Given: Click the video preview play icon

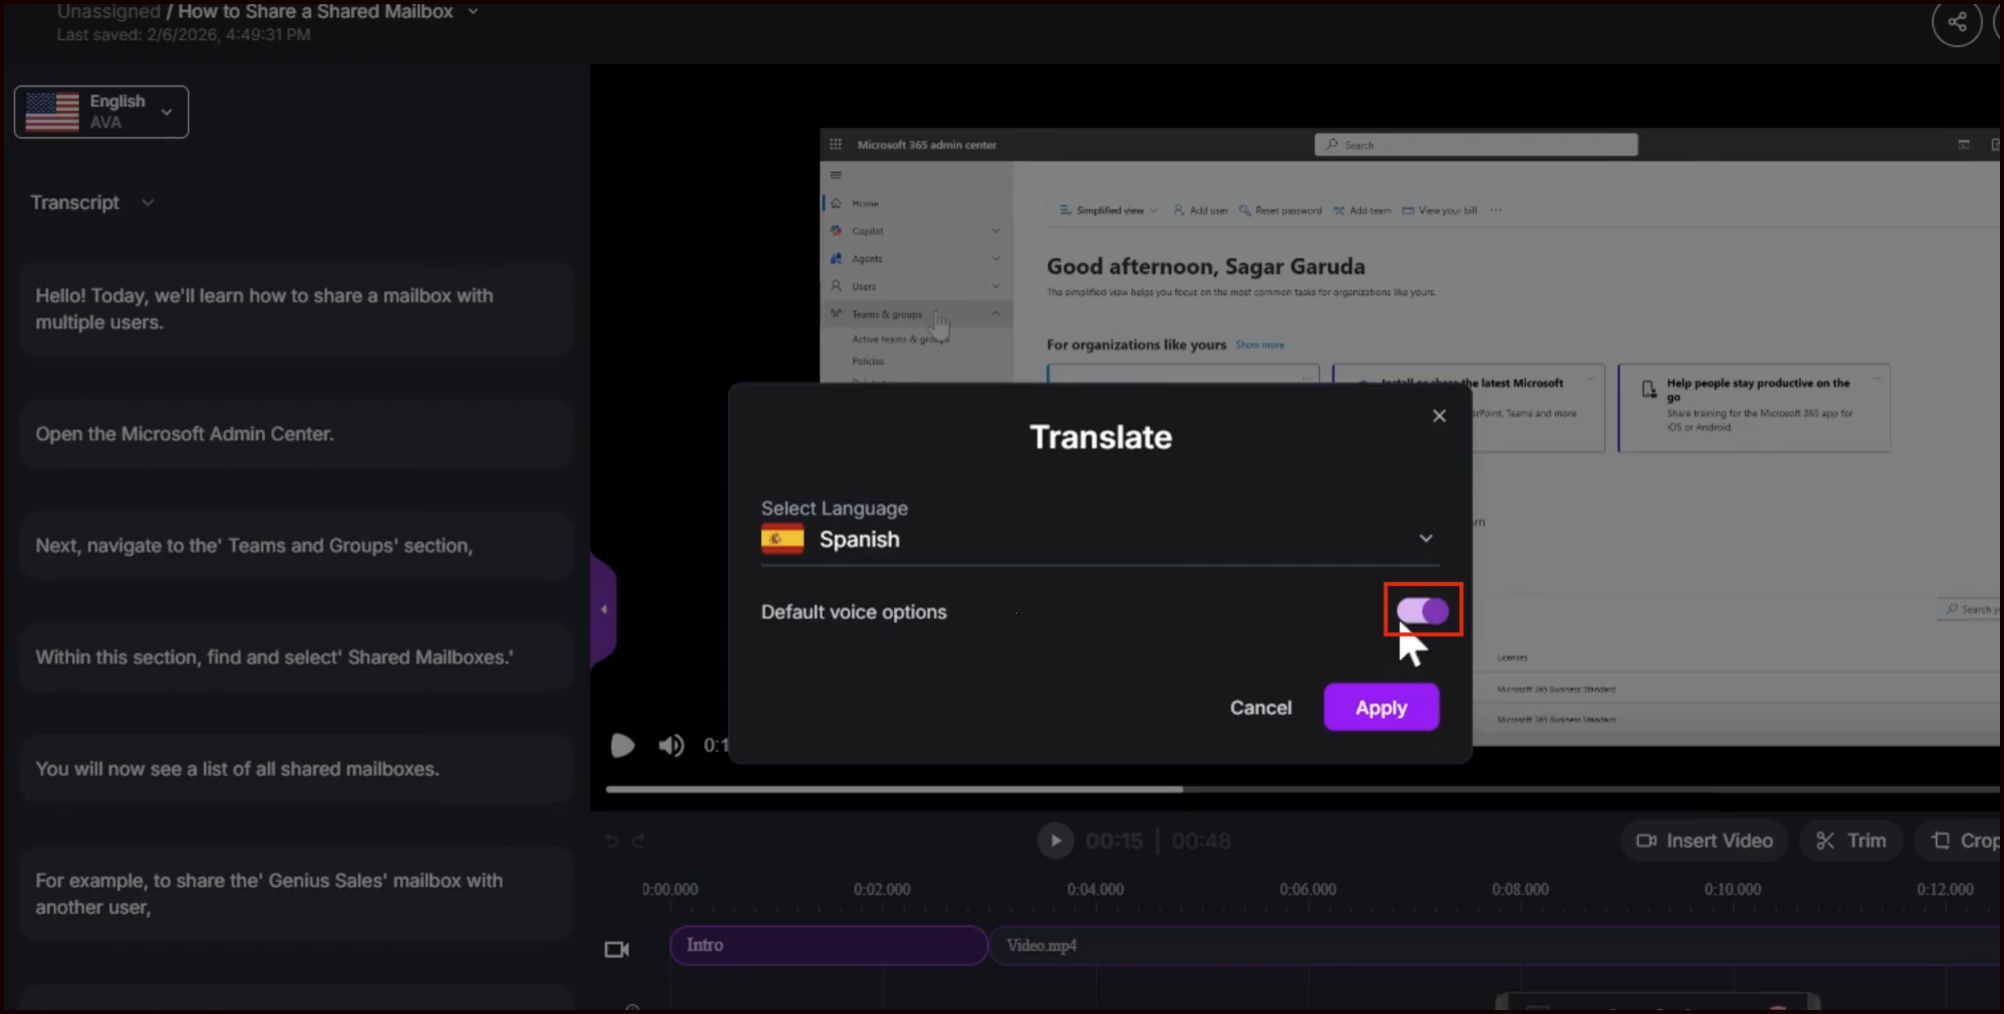Looking at the screenshot, I should pyautogui.click(x=622, y=745).
